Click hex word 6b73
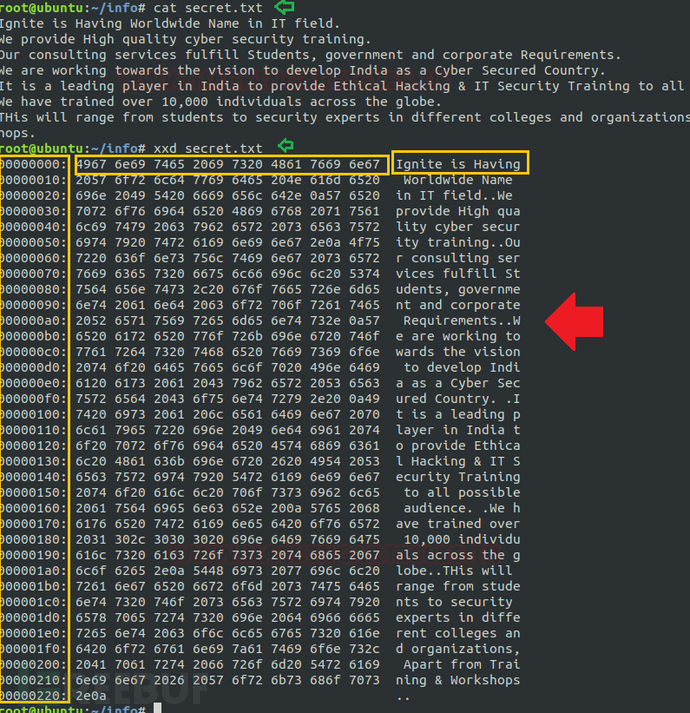 [286, 680]
